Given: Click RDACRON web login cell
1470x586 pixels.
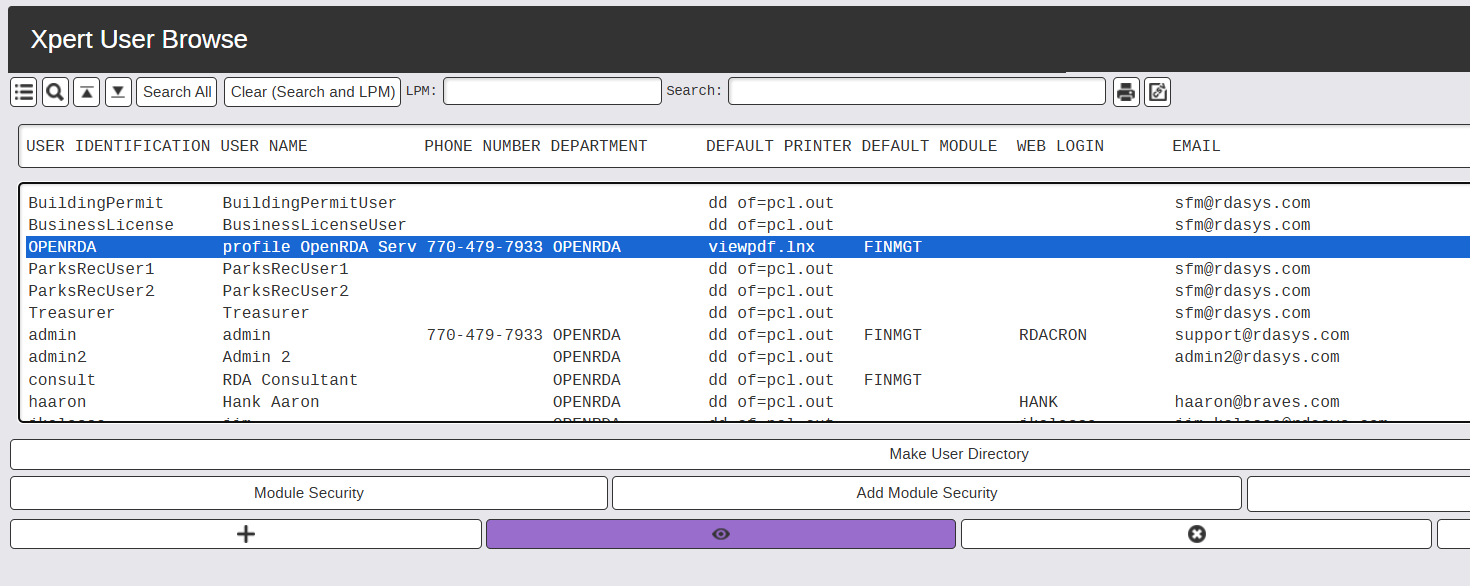Looking at the screenshot, I should point(1053,335).
